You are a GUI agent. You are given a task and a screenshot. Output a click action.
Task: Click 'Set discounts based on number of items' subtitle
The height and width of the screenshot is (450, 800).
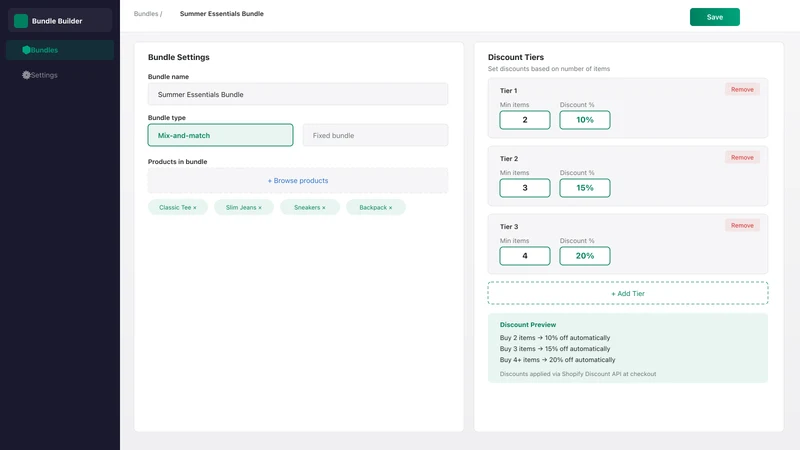548,69
